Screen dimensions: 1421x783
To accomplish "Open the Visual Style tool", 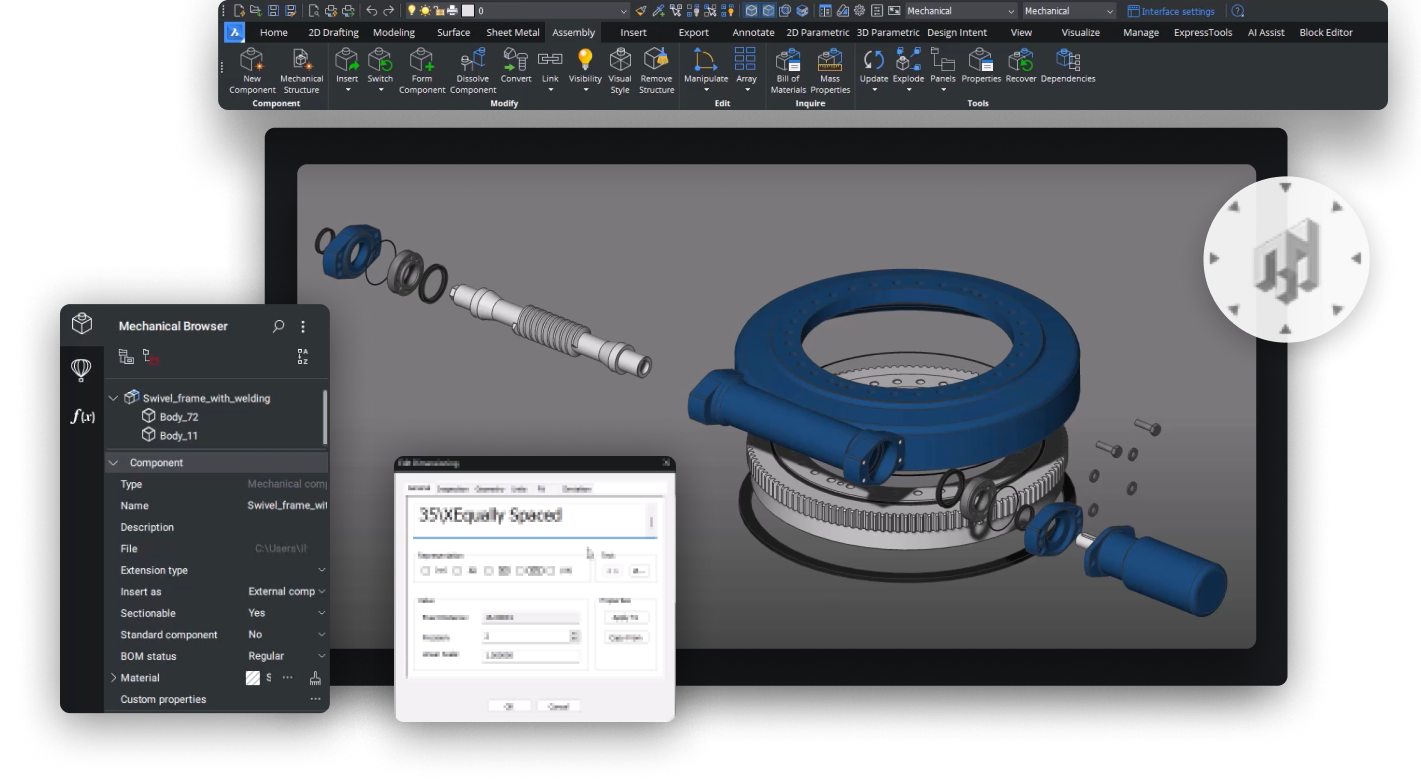I will [x=620, y=70].
